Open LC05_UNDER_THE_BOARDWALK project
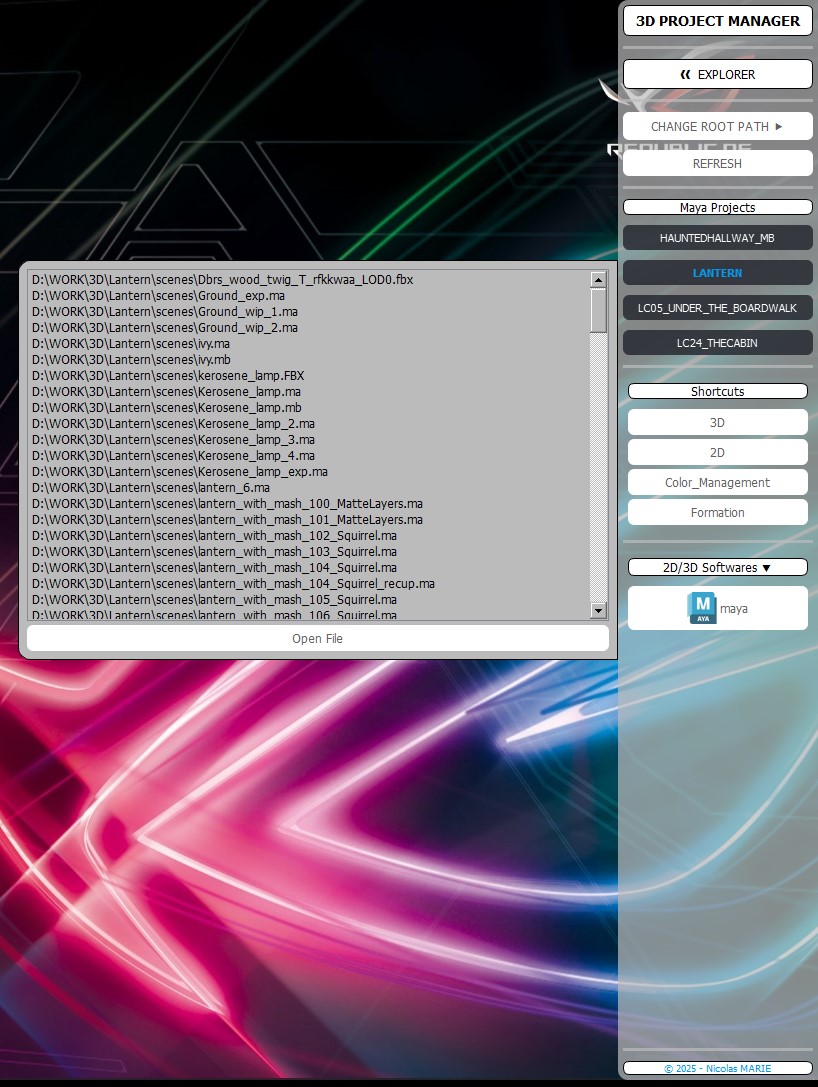Viewport: 818px width, 1087px height. (x=717, y=308)
